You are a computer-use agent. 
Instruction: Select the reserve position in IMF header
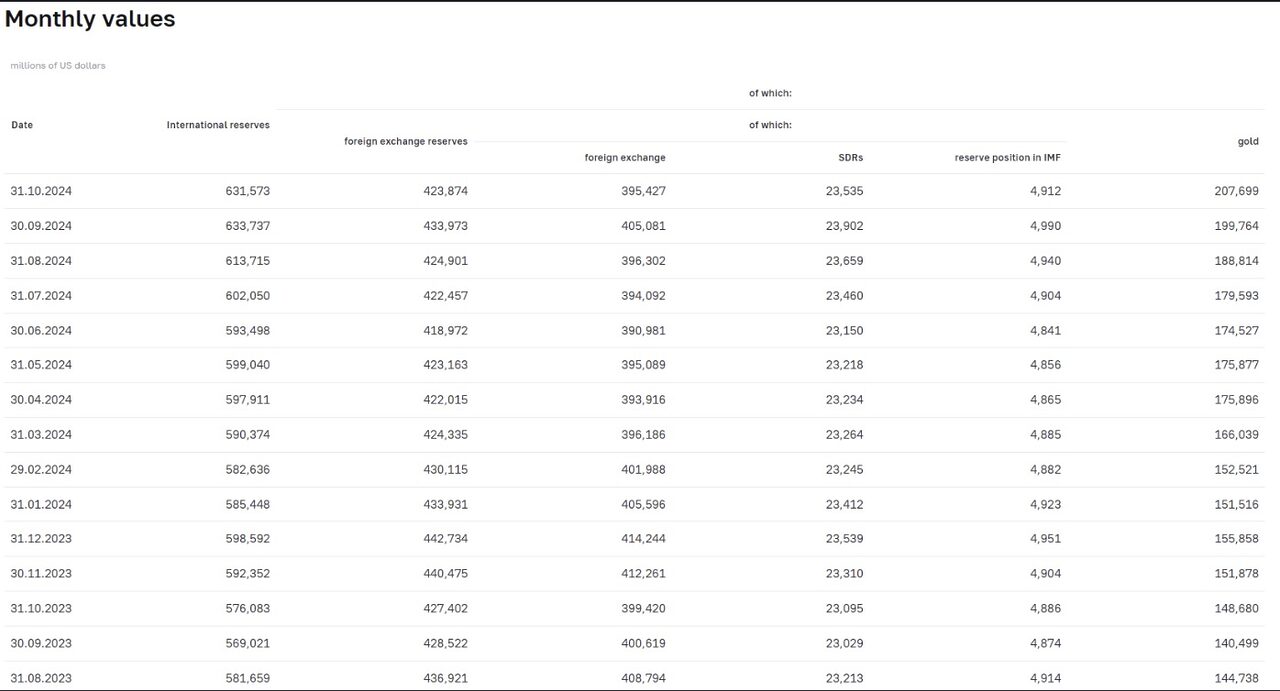point(1008,157)
